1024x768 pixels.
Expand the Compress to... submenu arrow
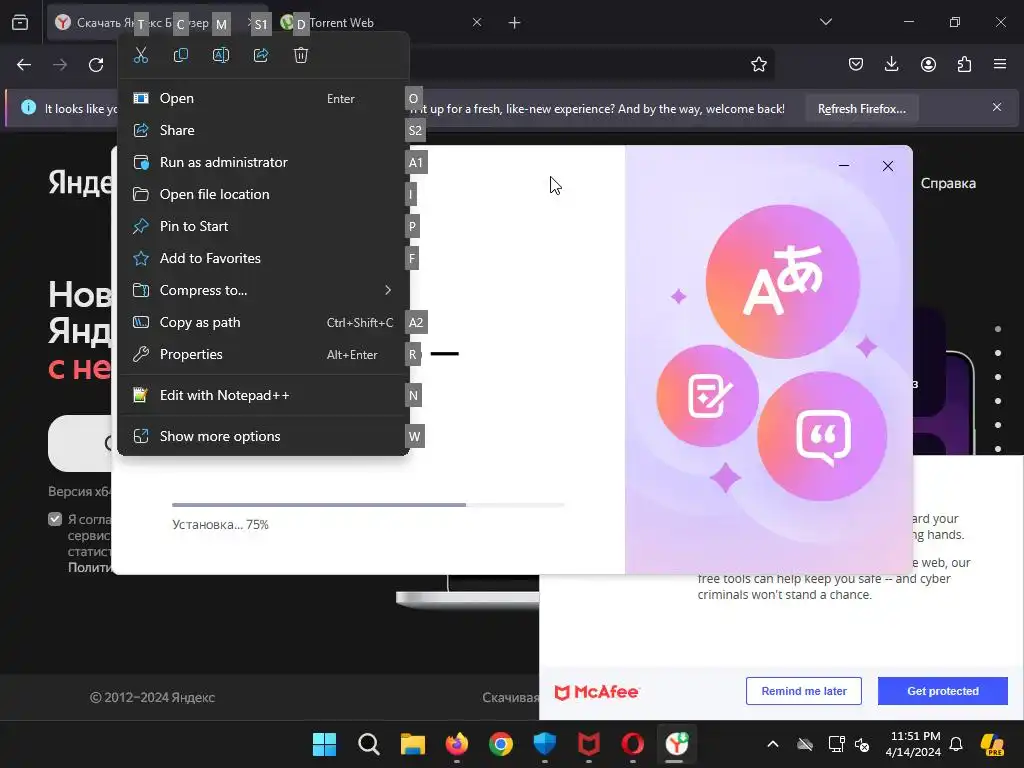coord(388,290)
